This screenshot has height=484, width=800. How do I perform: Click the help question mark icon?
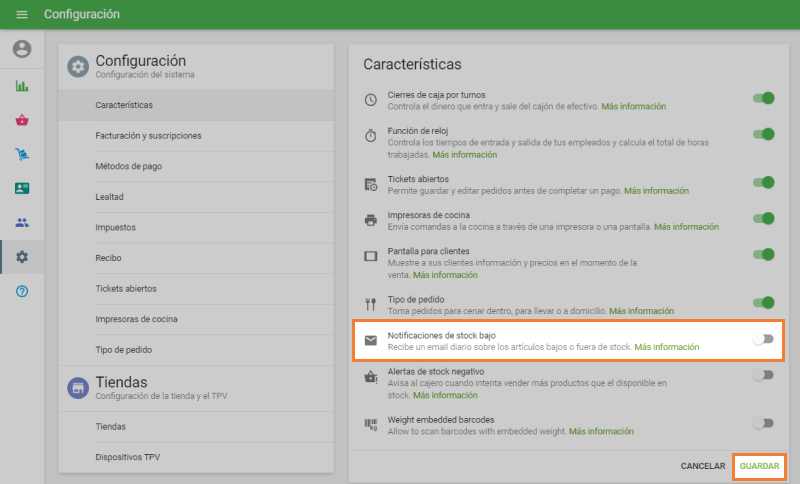tap(22, 291)
